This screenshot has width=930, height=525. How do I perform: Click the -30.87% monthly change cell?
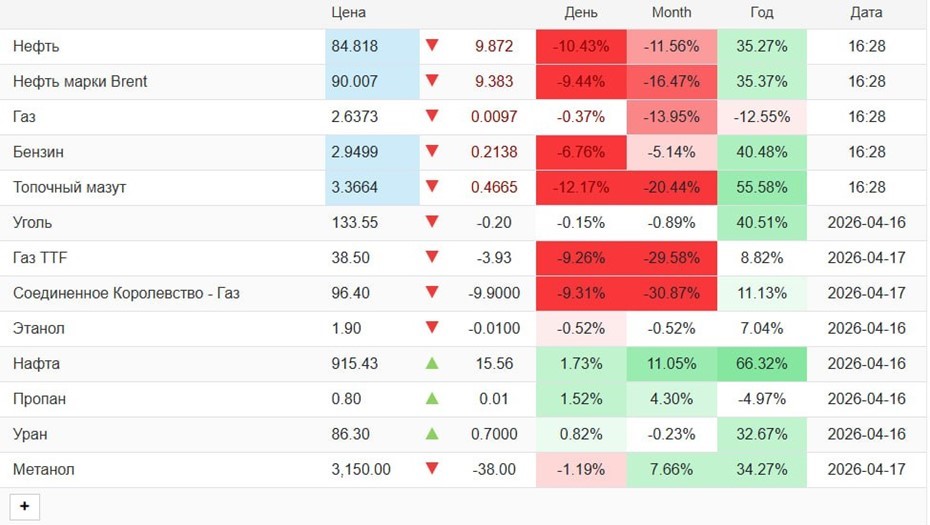point(671,293)
